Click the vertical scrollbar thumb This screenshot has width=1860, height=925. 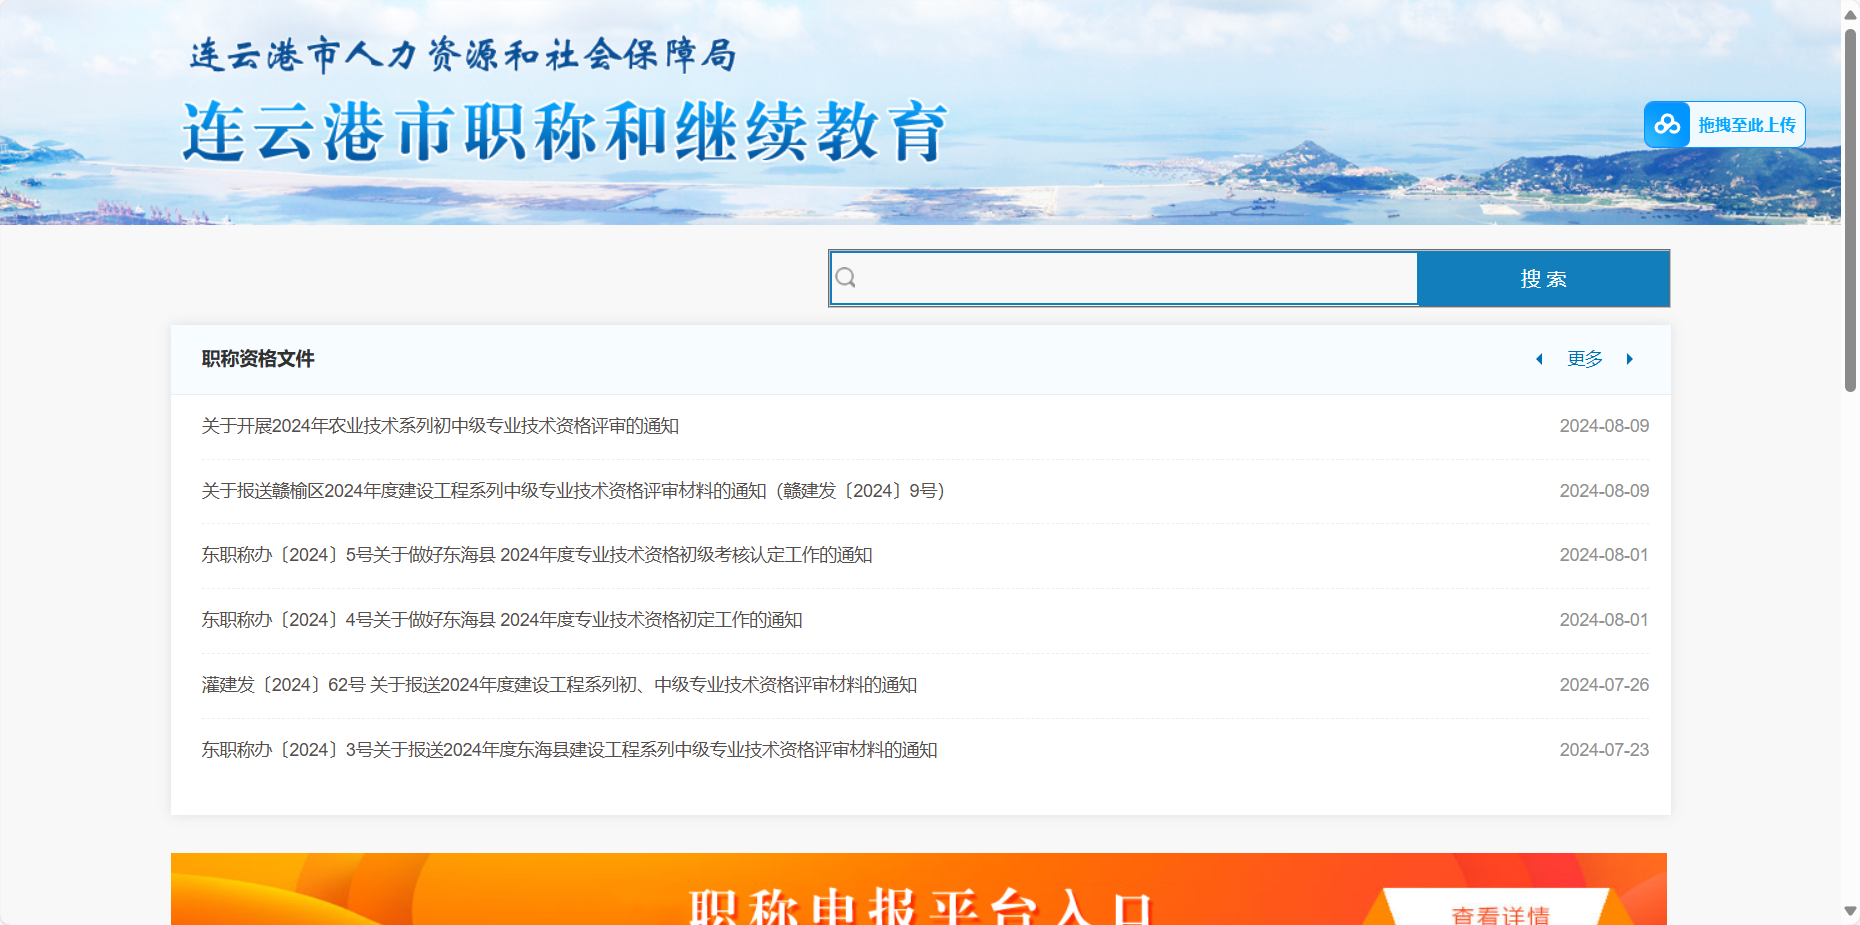point(1850,210)
